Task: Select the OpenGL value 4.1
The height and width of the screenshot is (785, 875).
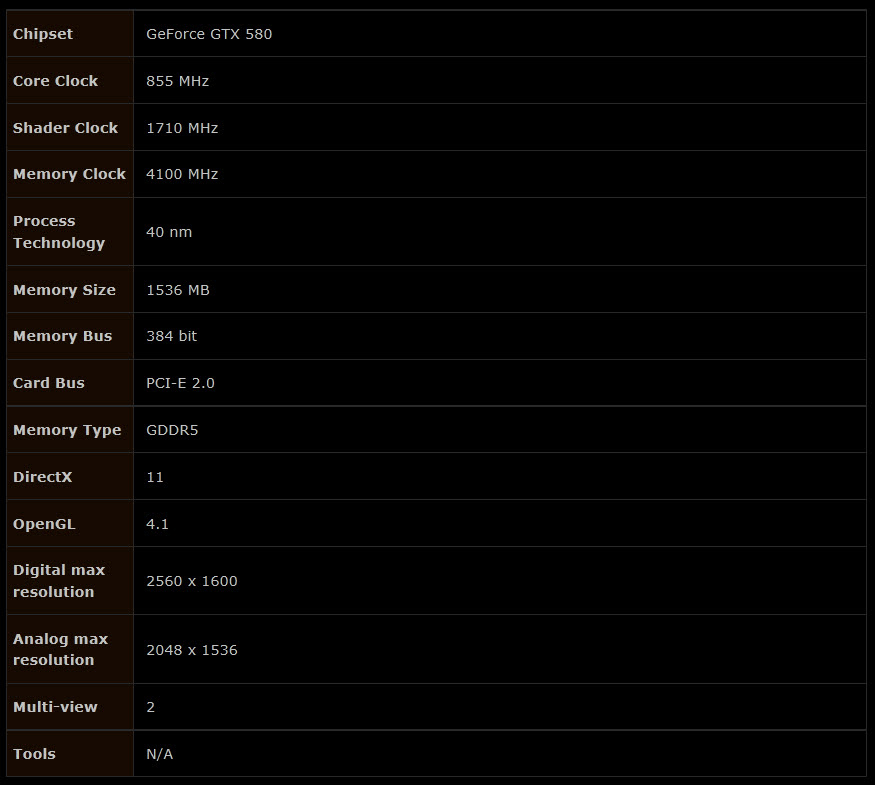Action: [157, 524]
